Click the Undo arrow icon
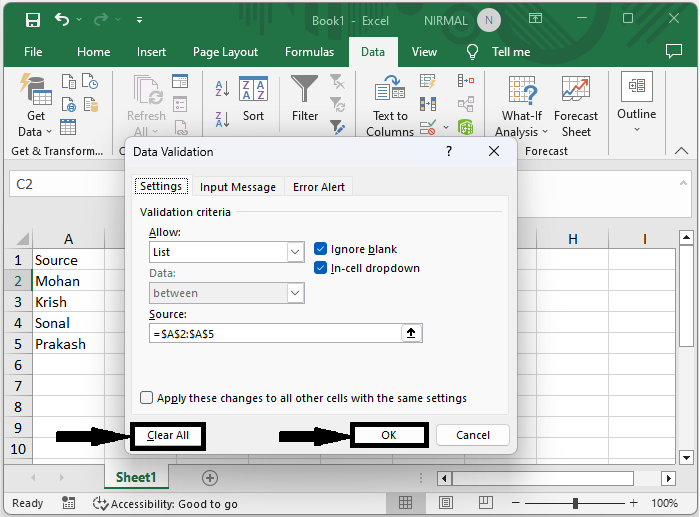 pos(63,19)
